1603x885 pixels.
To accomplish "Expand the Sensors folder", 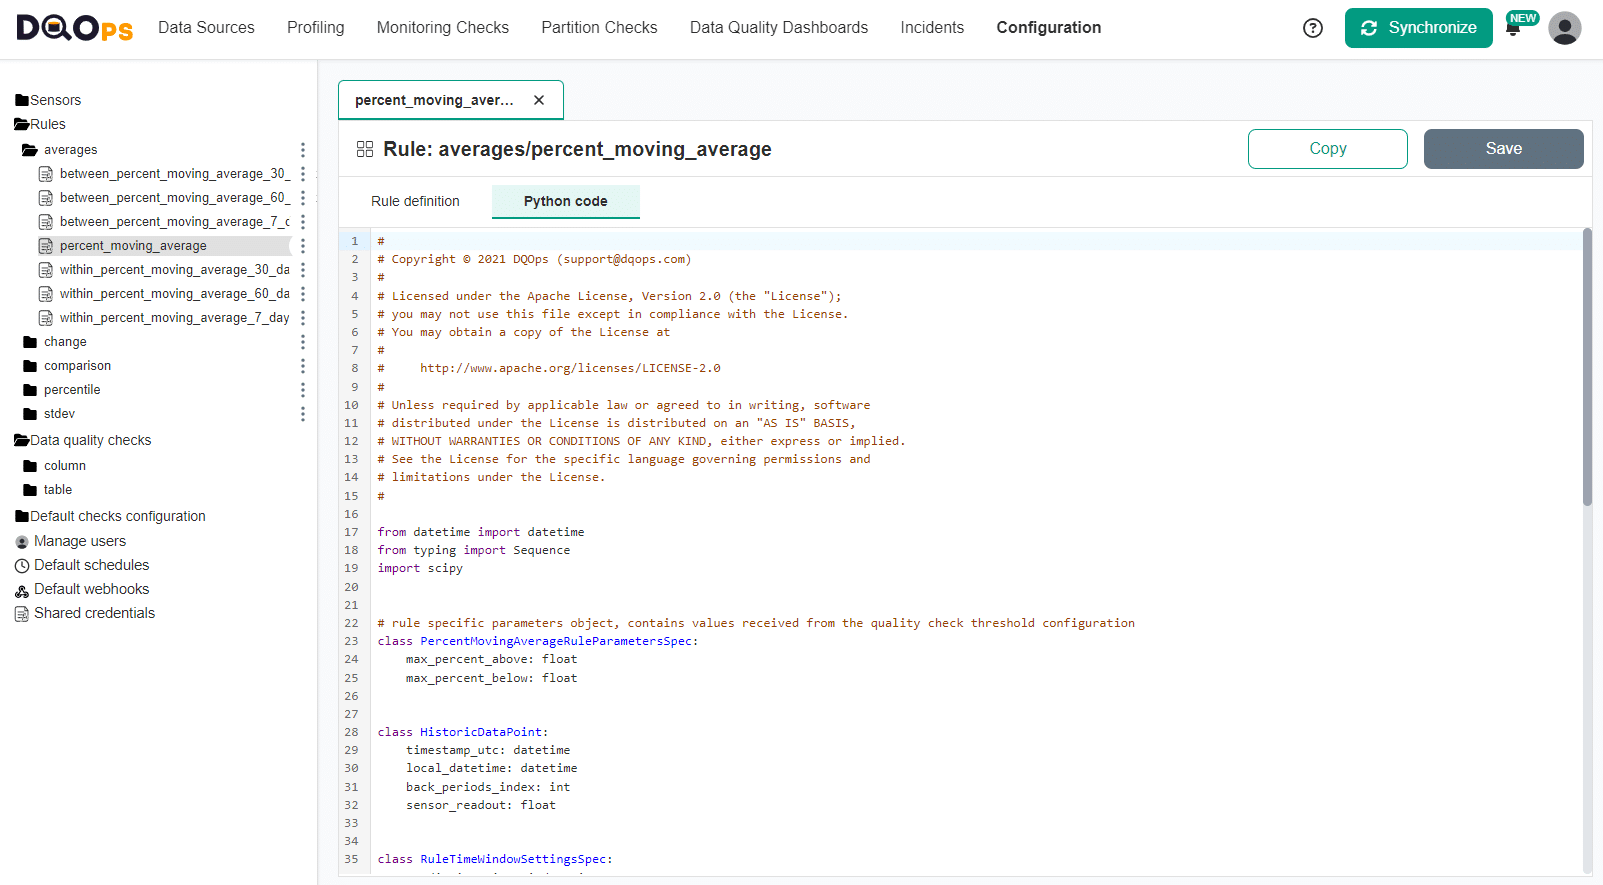I will point(22,100).
